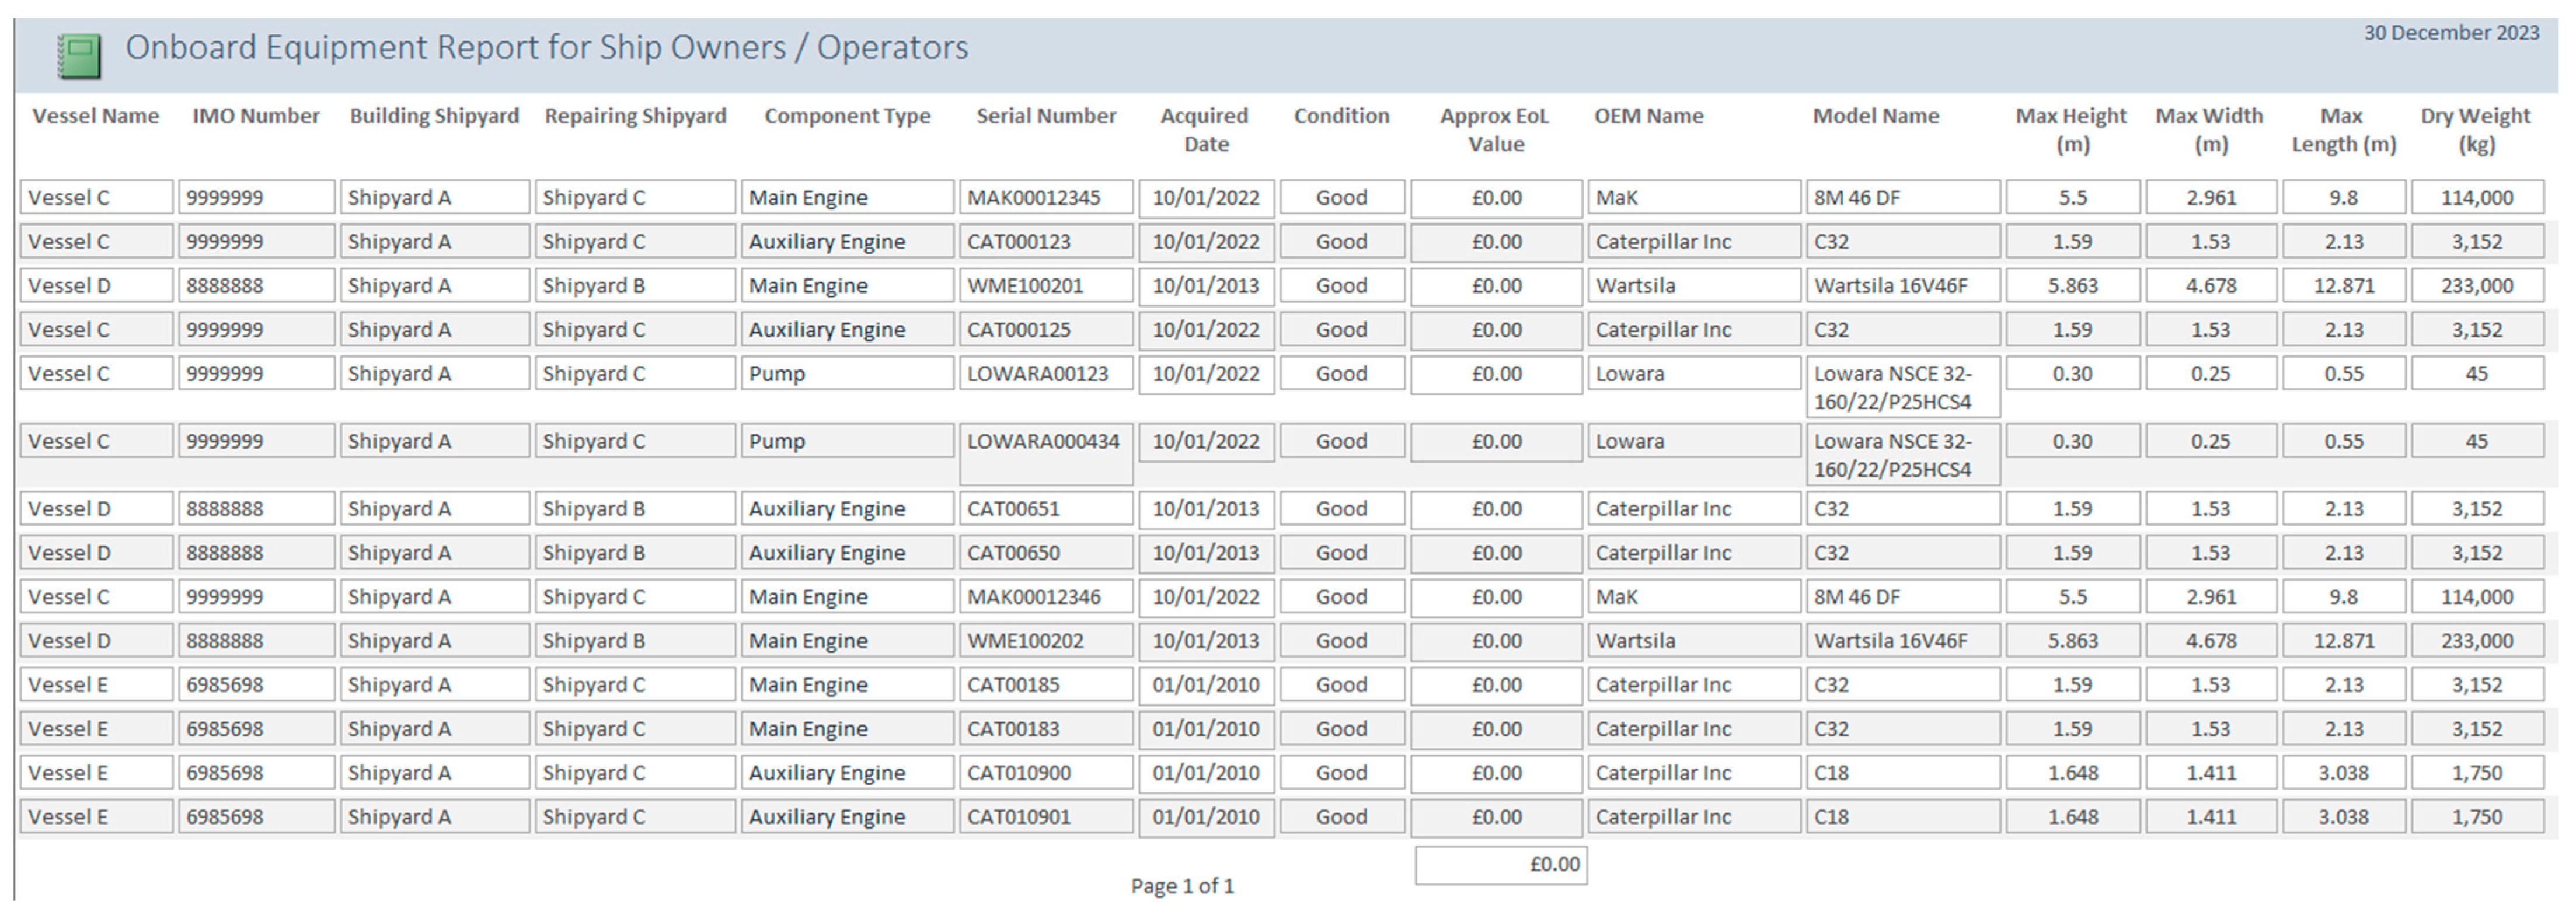Select the WME100202 serial number field

tap(1045, 641)
